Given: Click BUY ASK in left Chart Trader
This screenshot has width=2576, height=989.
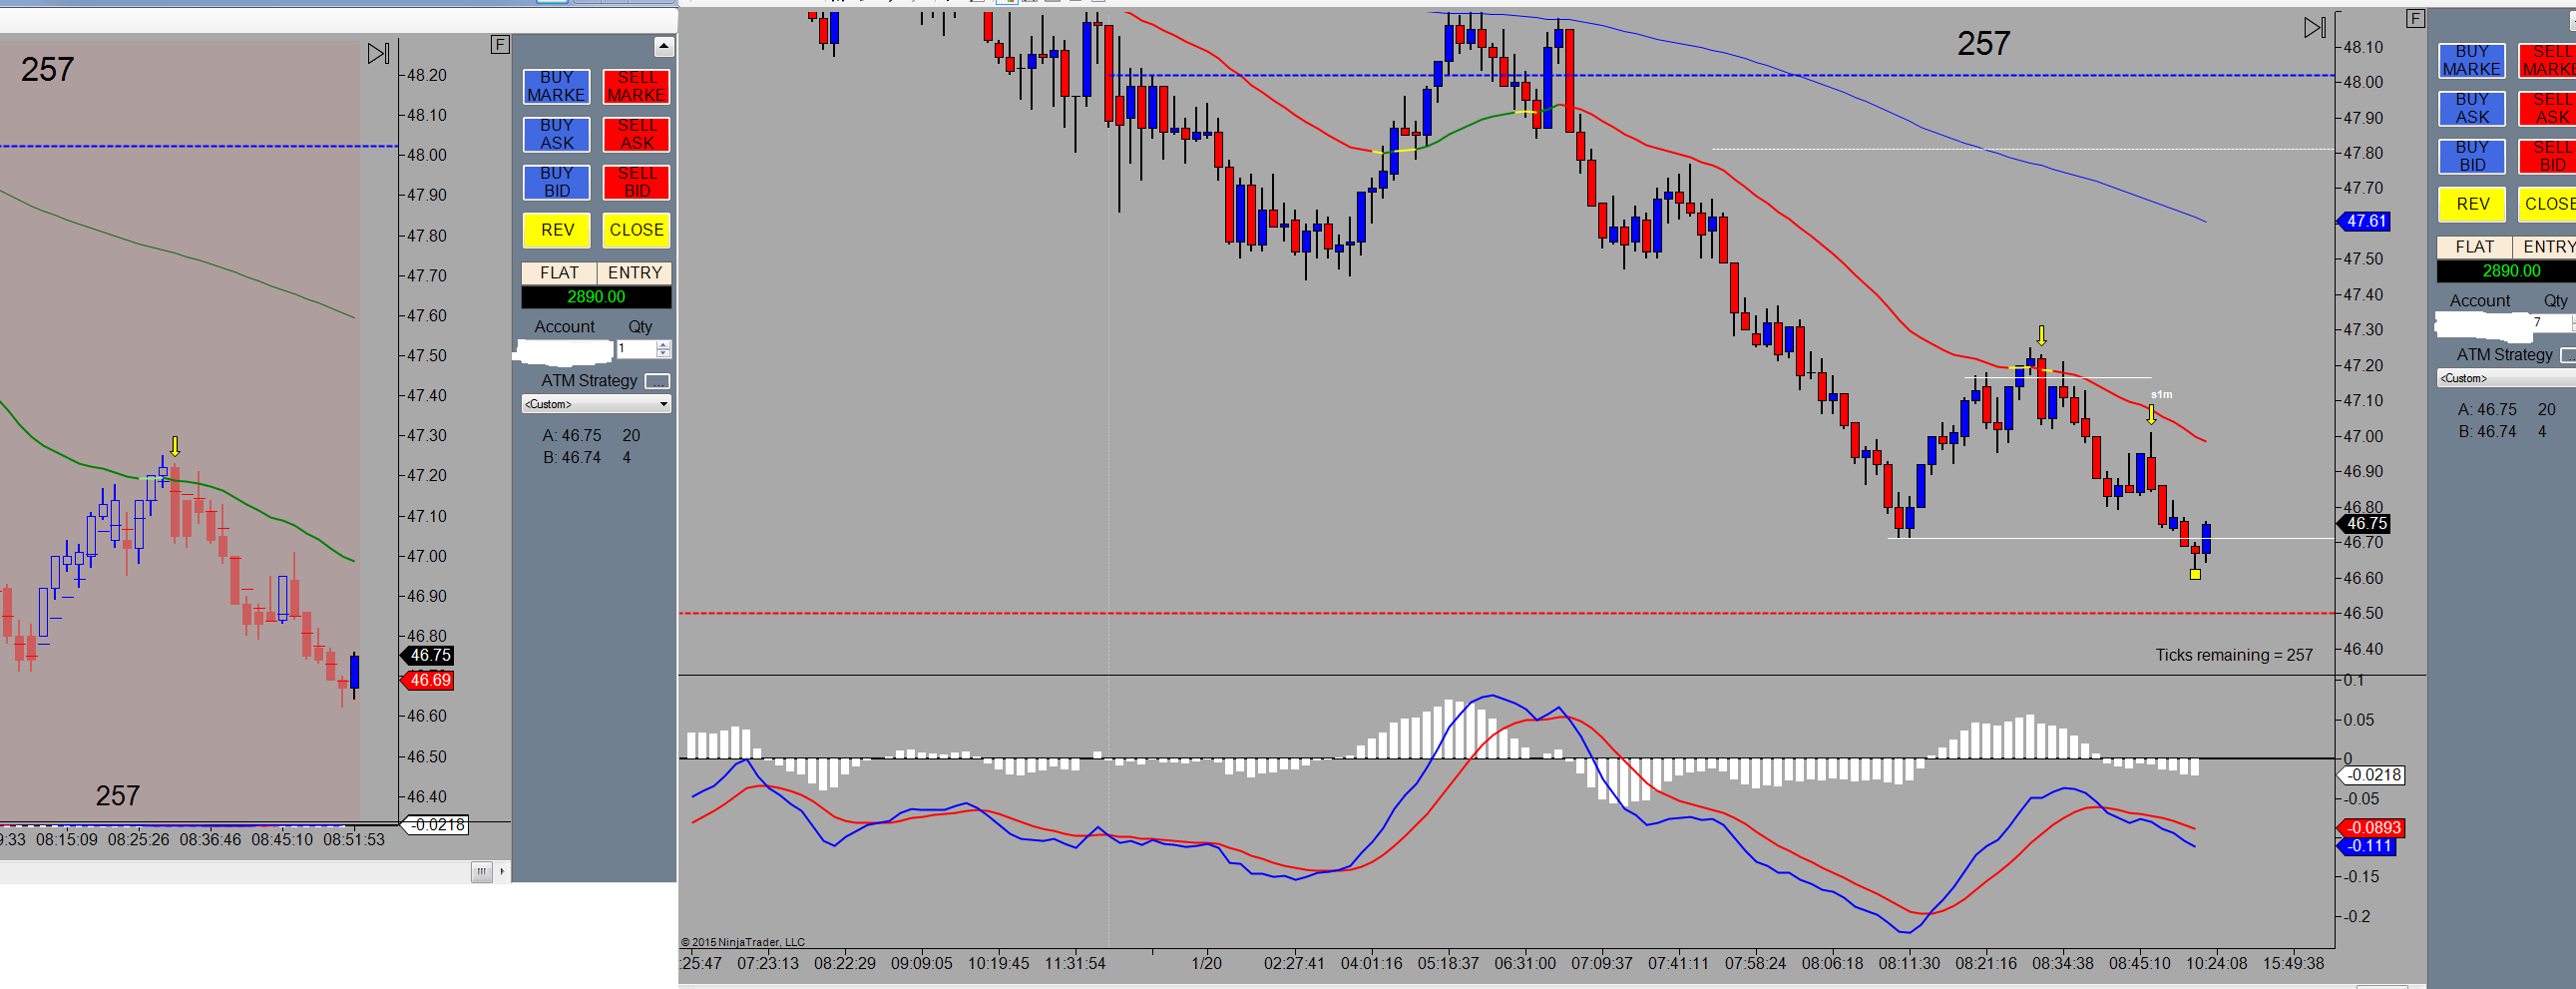Looking at the screenshot, I should (556, 134).
